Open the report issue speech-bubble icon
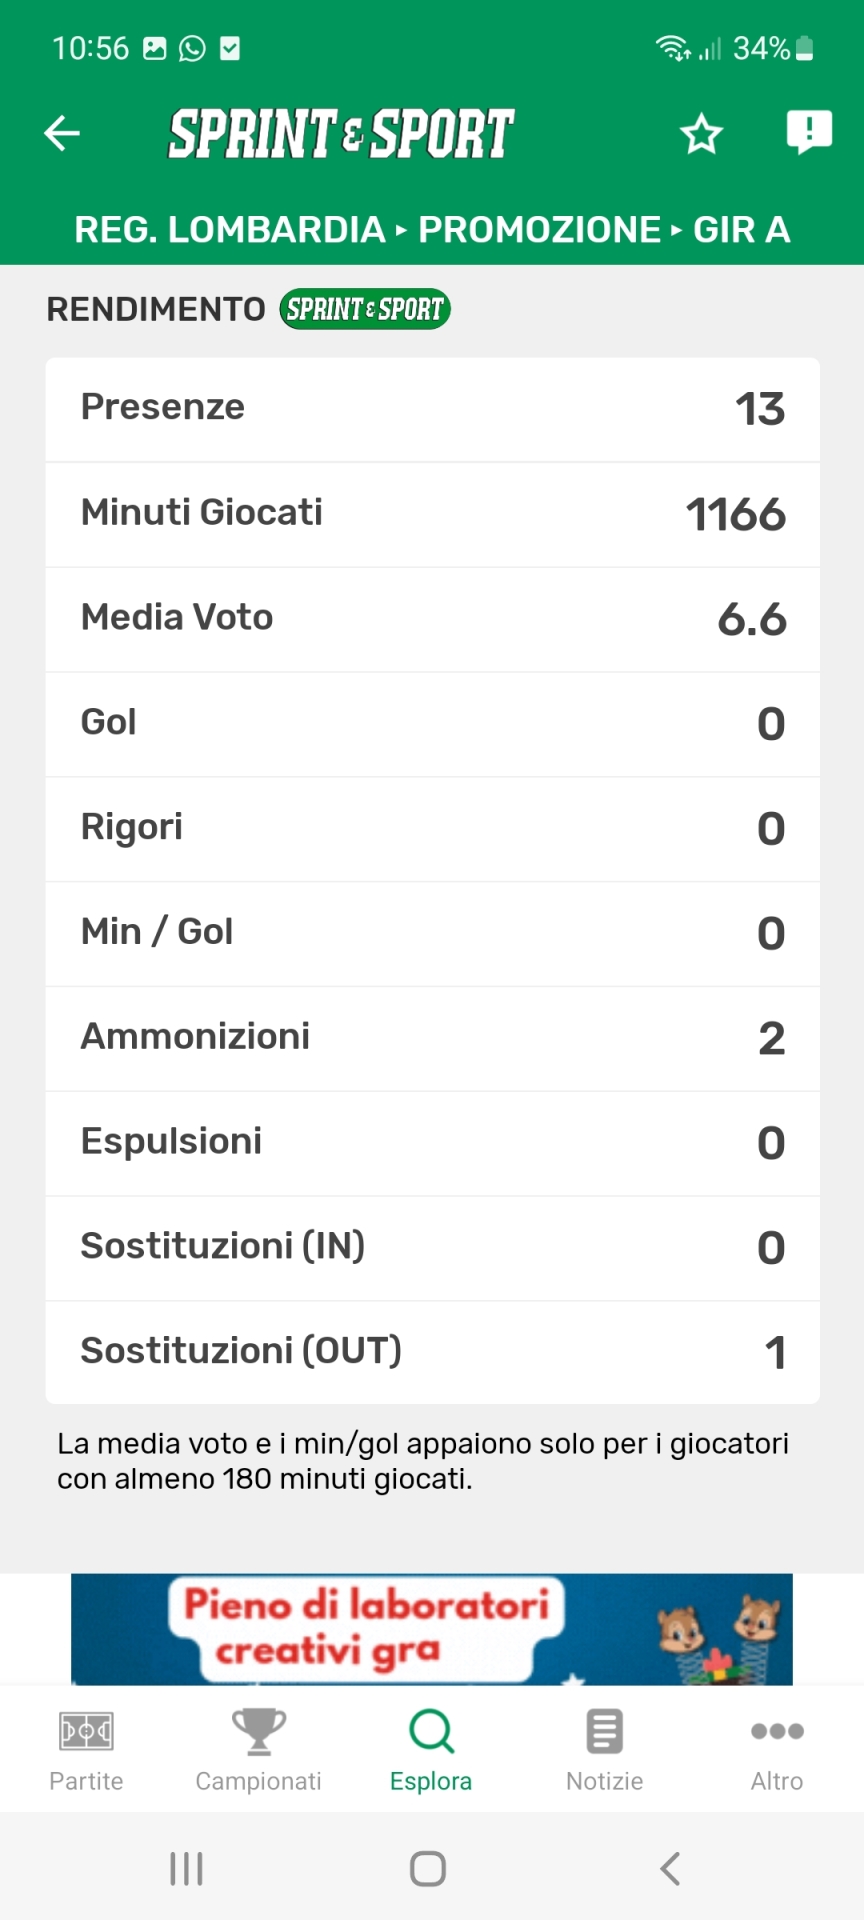 pos(808,131)
